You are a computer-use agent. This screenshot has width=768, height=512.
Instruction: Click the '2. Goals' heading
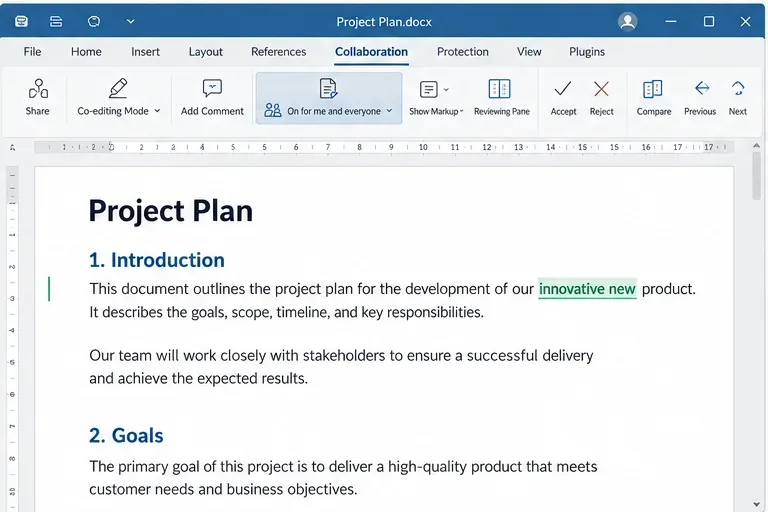tap(126, 436)
